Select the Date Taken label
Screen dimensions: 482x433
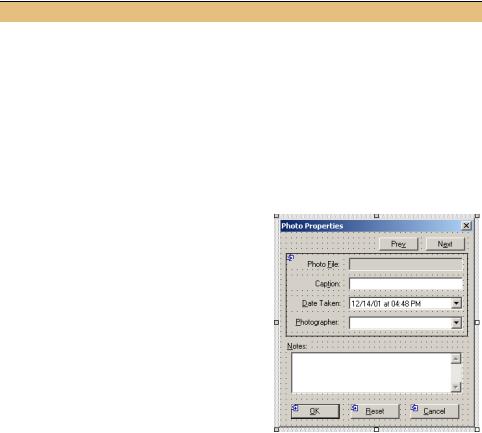click(x=321, y=304)
